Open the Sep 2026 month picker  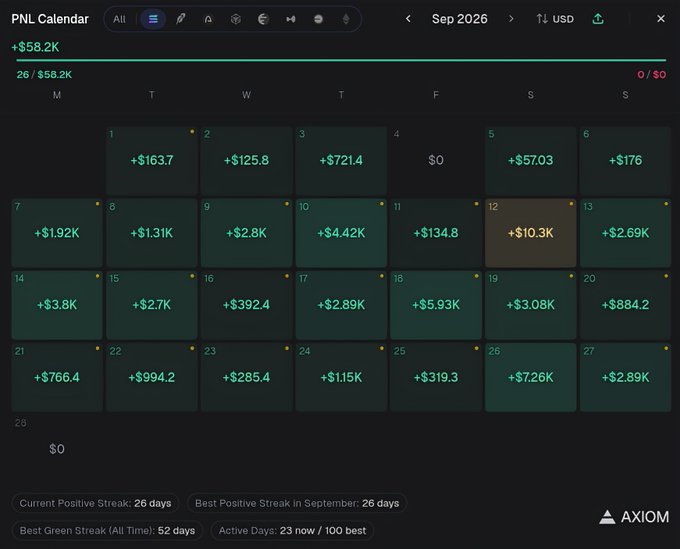coord(459,19)
